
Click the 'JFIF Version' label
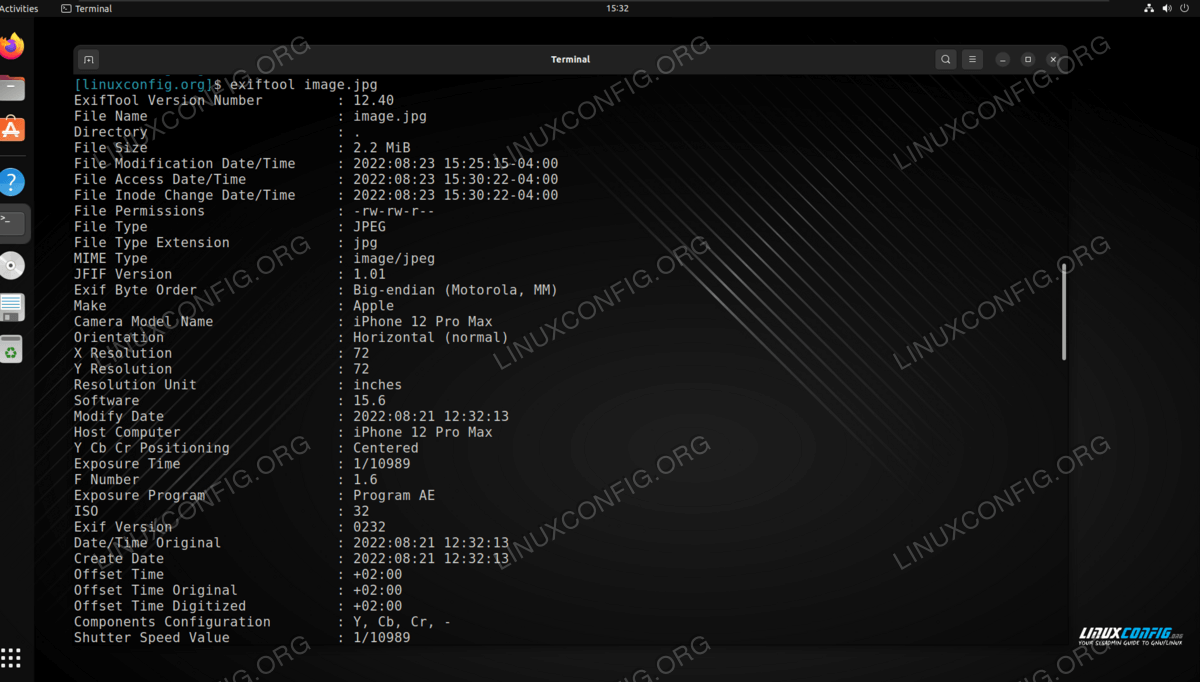pyautogui.click(x=123, y=274)
